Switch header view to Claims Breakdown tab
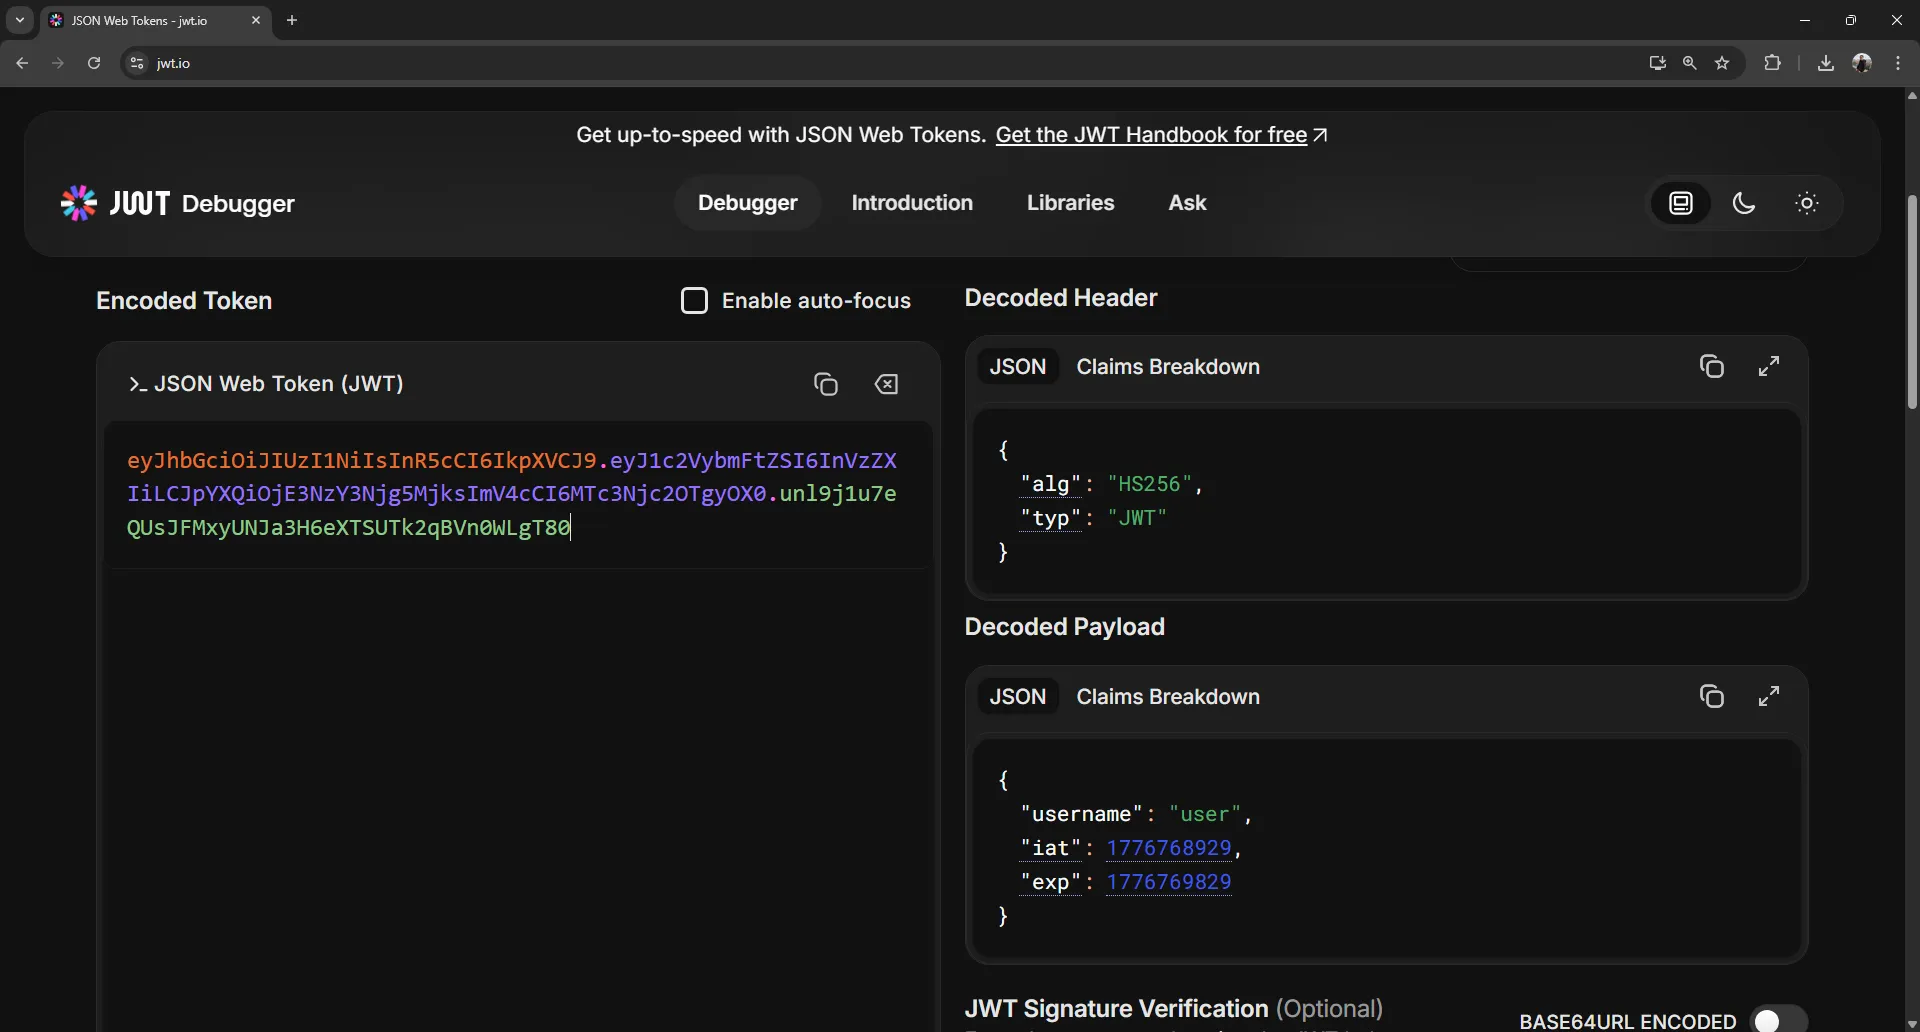 pyautogui.click(x=1168, y=366)
